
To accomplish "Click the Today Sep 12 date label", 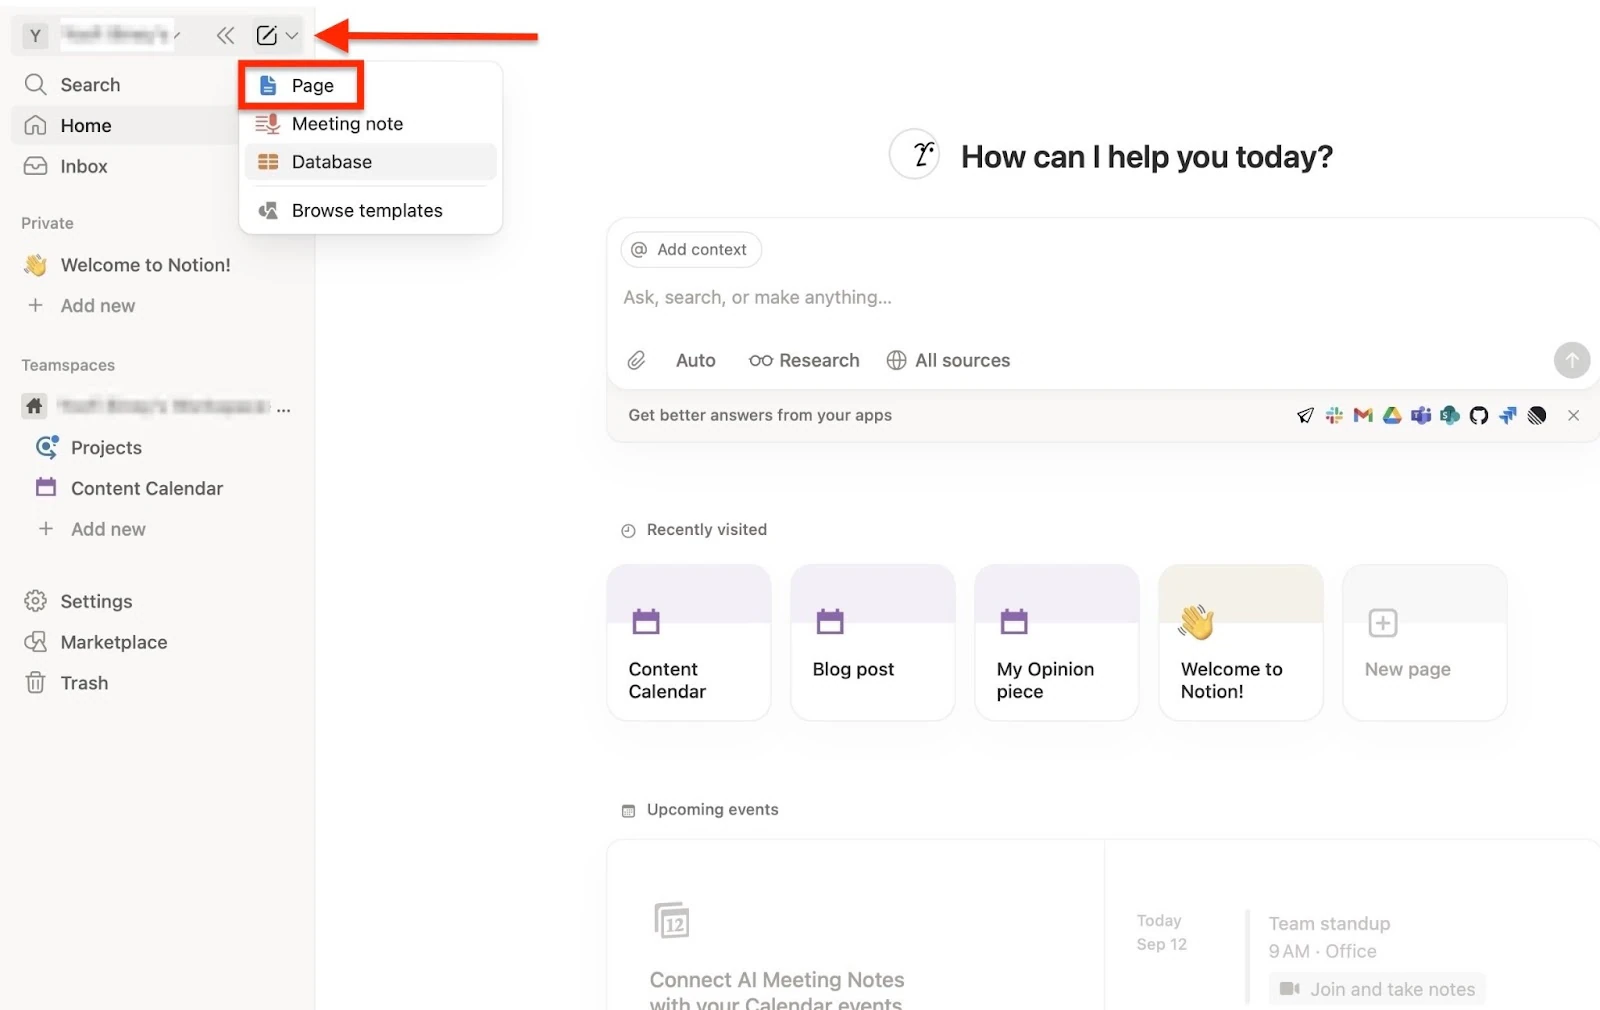I will [x=1161, y=933].
